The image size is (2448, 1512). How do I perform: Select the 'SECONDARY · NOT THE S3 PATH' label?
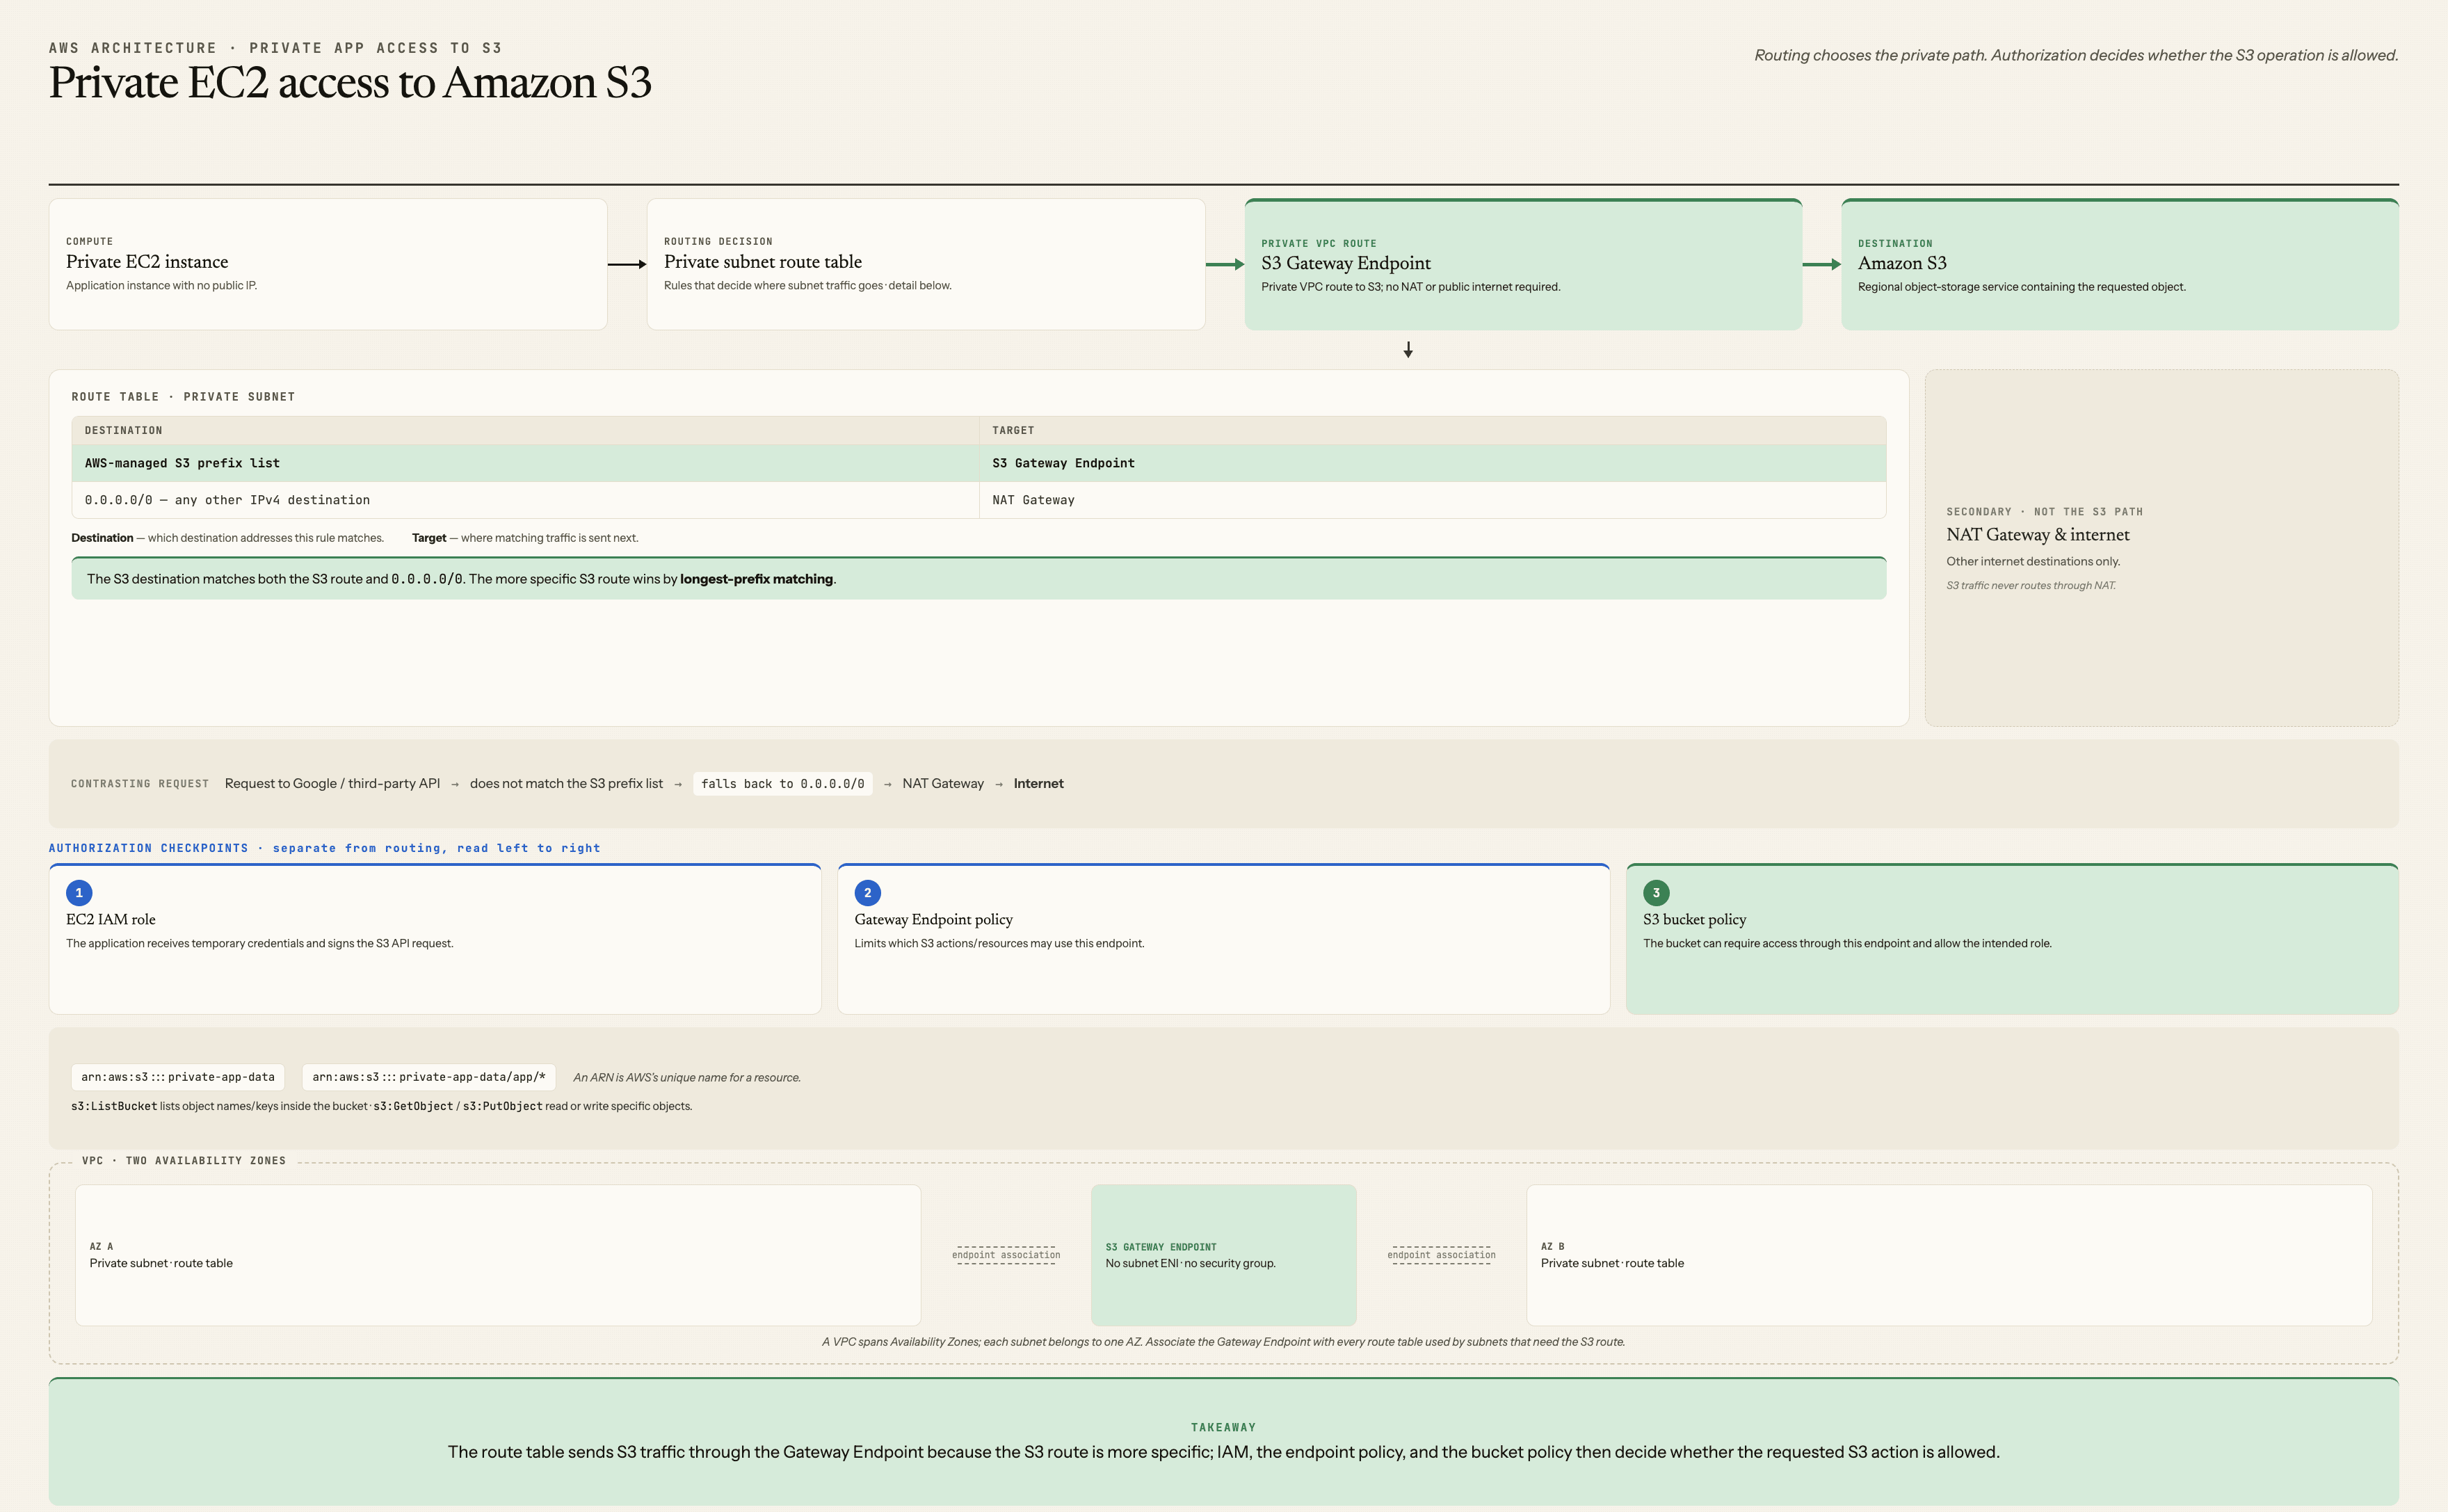pyautogui.click(x=2044, y=512)
